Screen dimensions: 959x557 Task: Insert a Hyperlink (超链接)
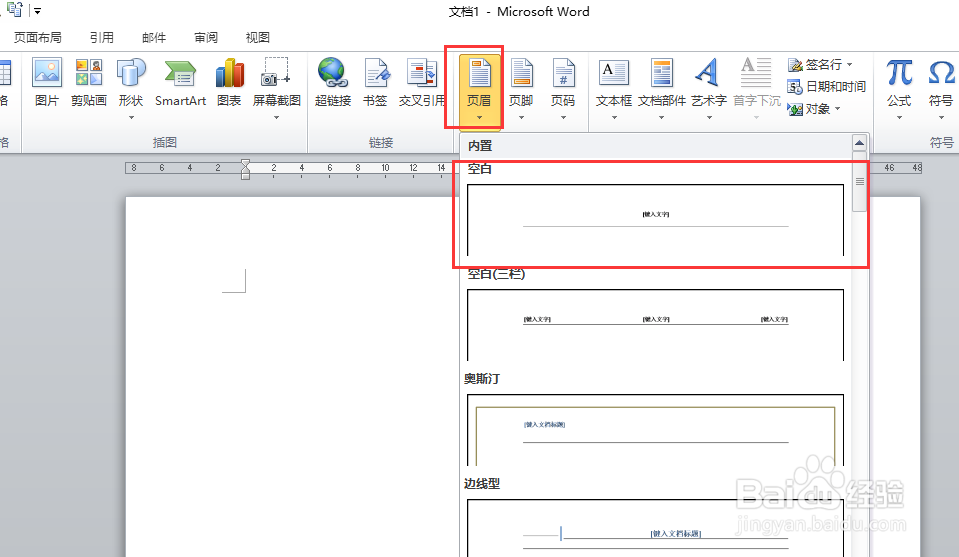pyautogui.click(x=333, y=83)
